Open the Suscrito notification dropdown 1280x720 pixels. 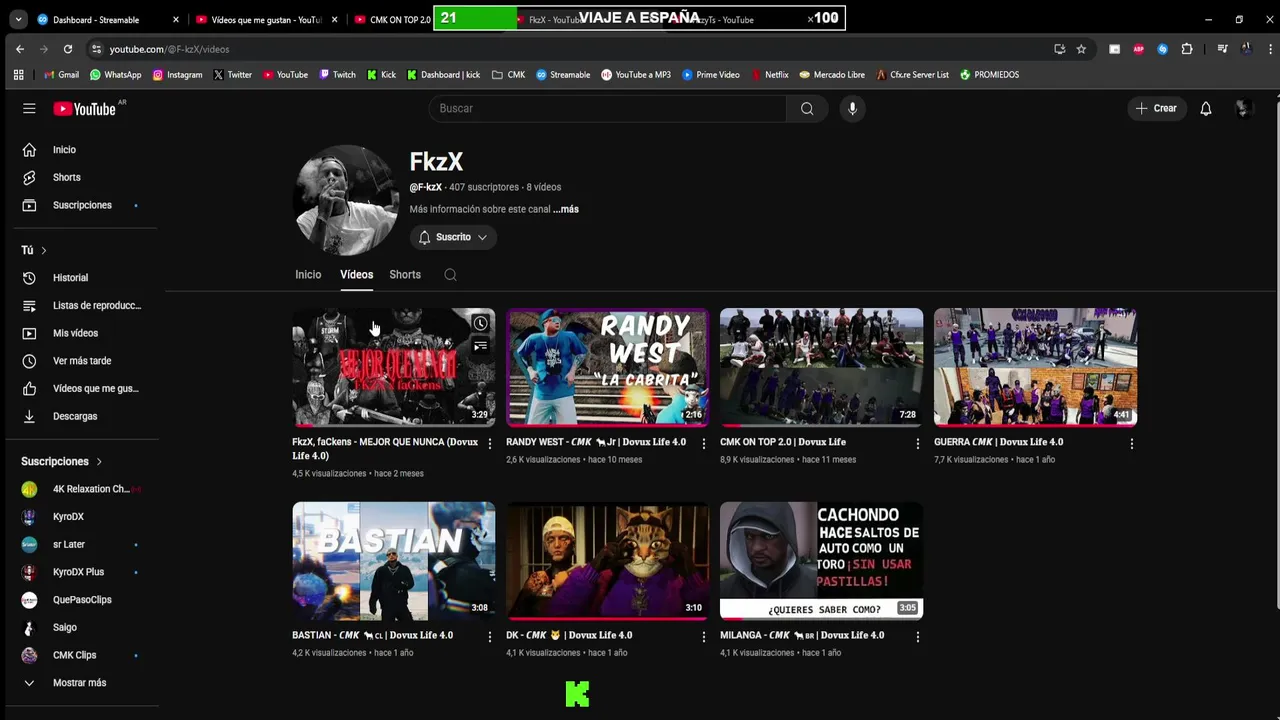pyautogui.click(x=453, y=237)
